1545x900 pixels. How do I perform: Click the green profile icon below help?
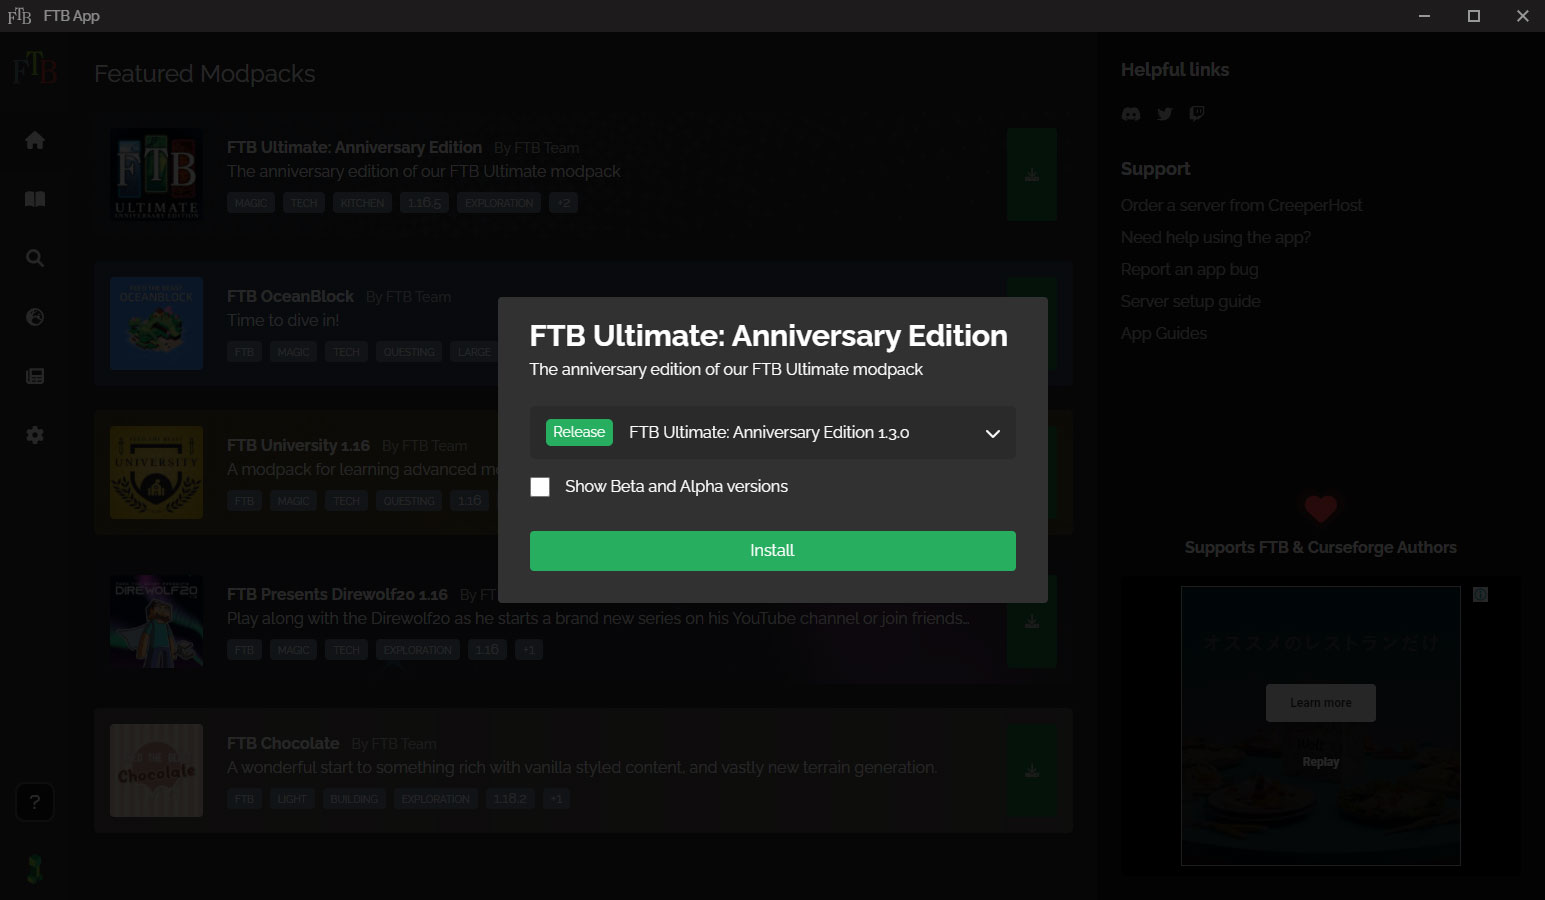point(35,869)
